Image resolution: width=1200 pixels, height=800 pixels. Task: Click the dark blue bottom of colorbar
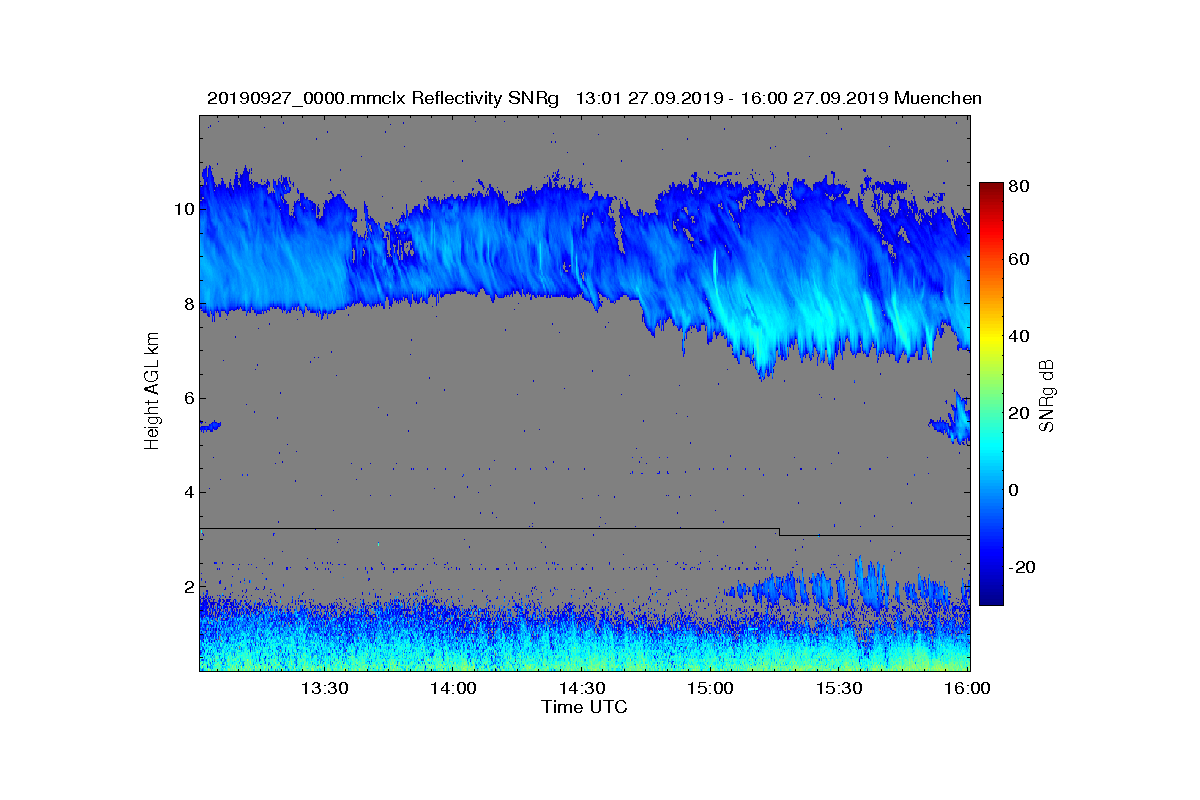(991, 598)
